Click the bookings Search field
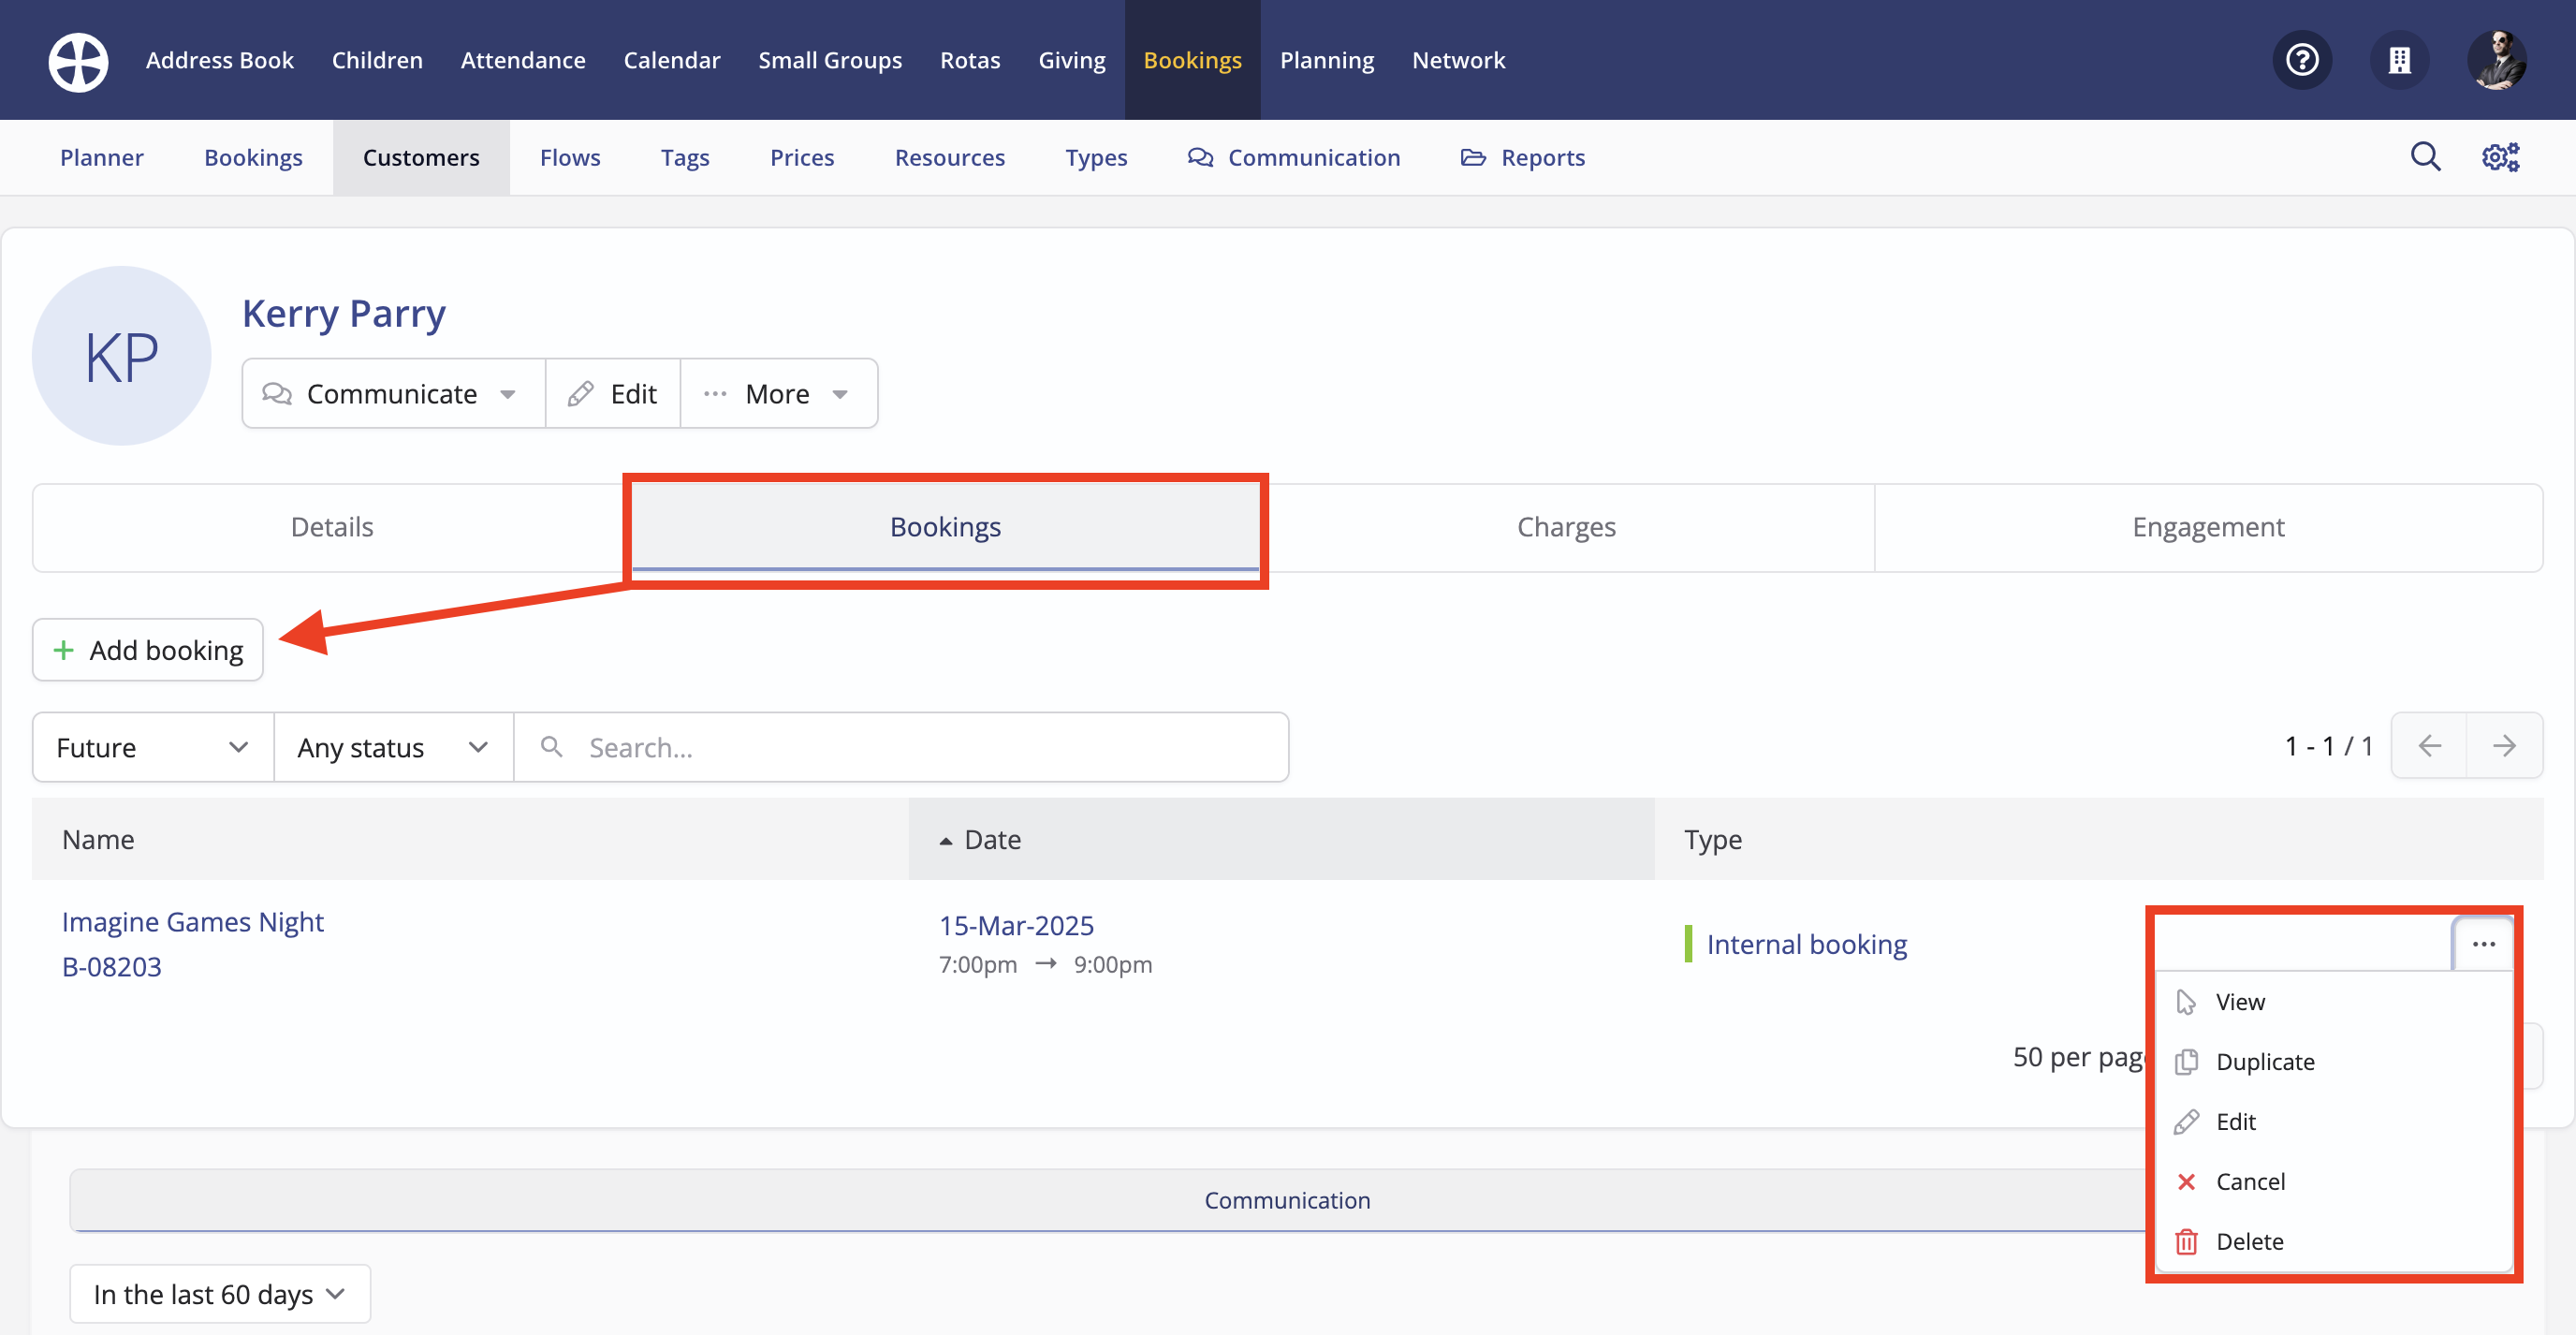2576x1335 pixels. coord(900,747)
